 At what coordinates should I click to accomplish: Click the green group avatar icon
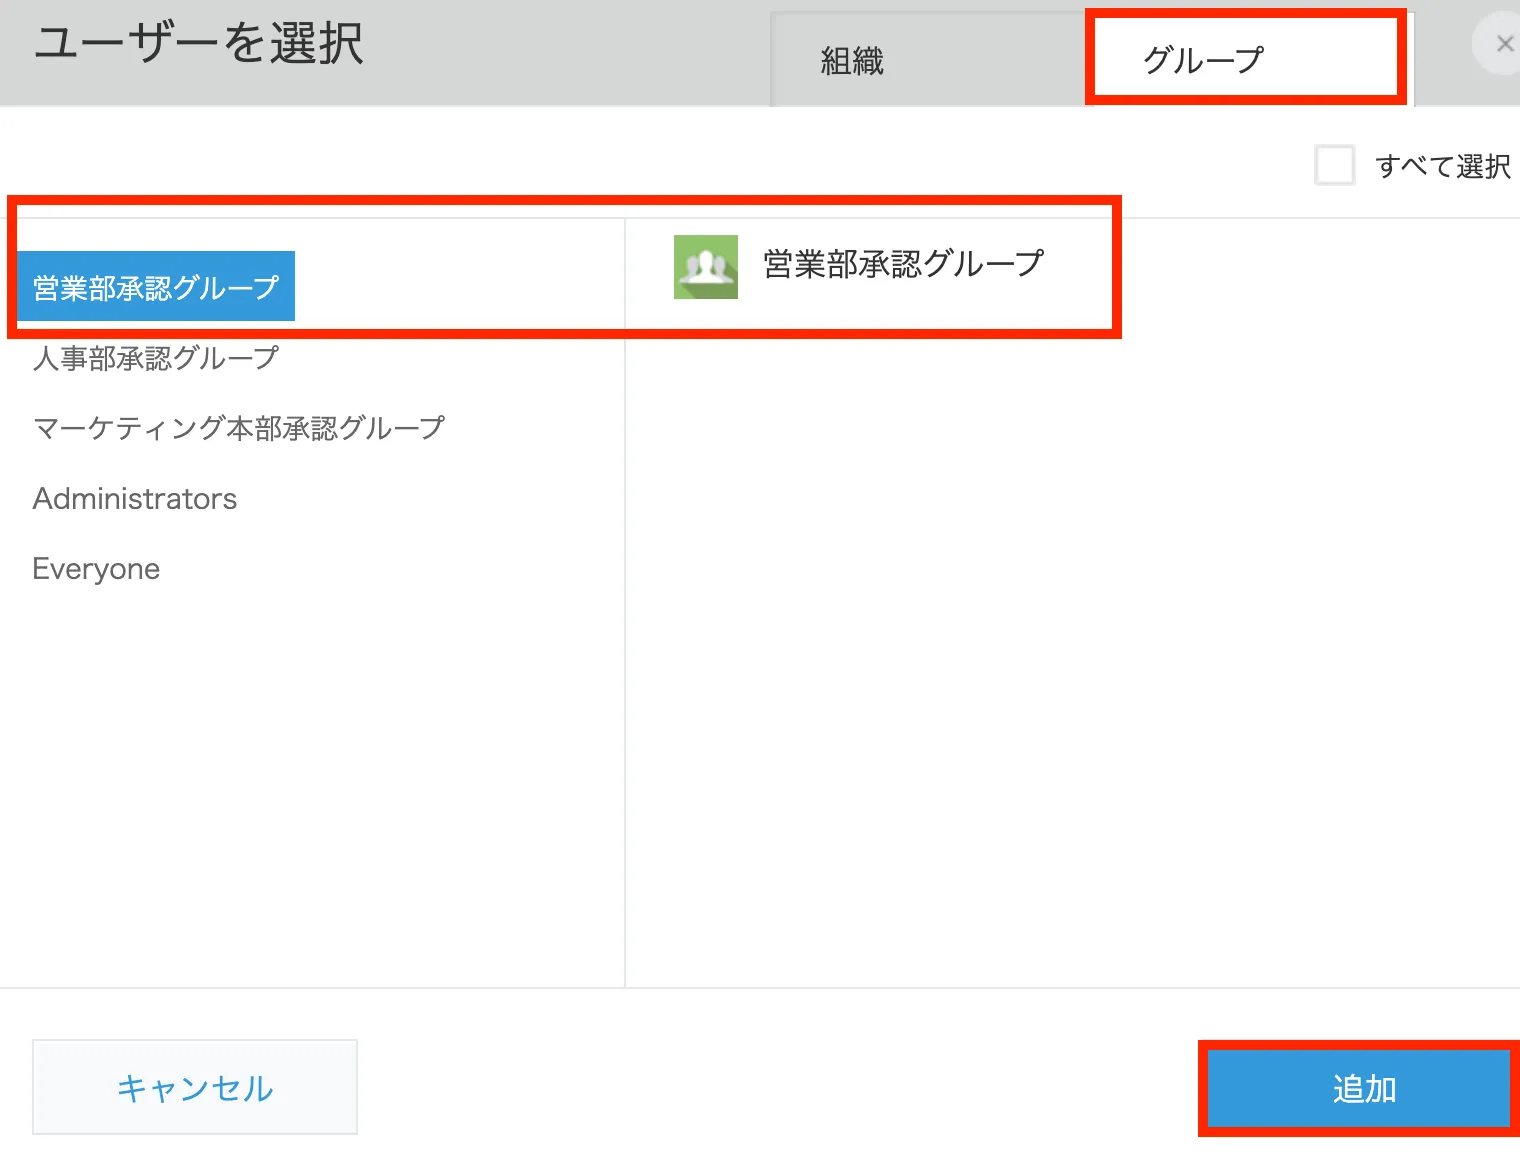705,267
